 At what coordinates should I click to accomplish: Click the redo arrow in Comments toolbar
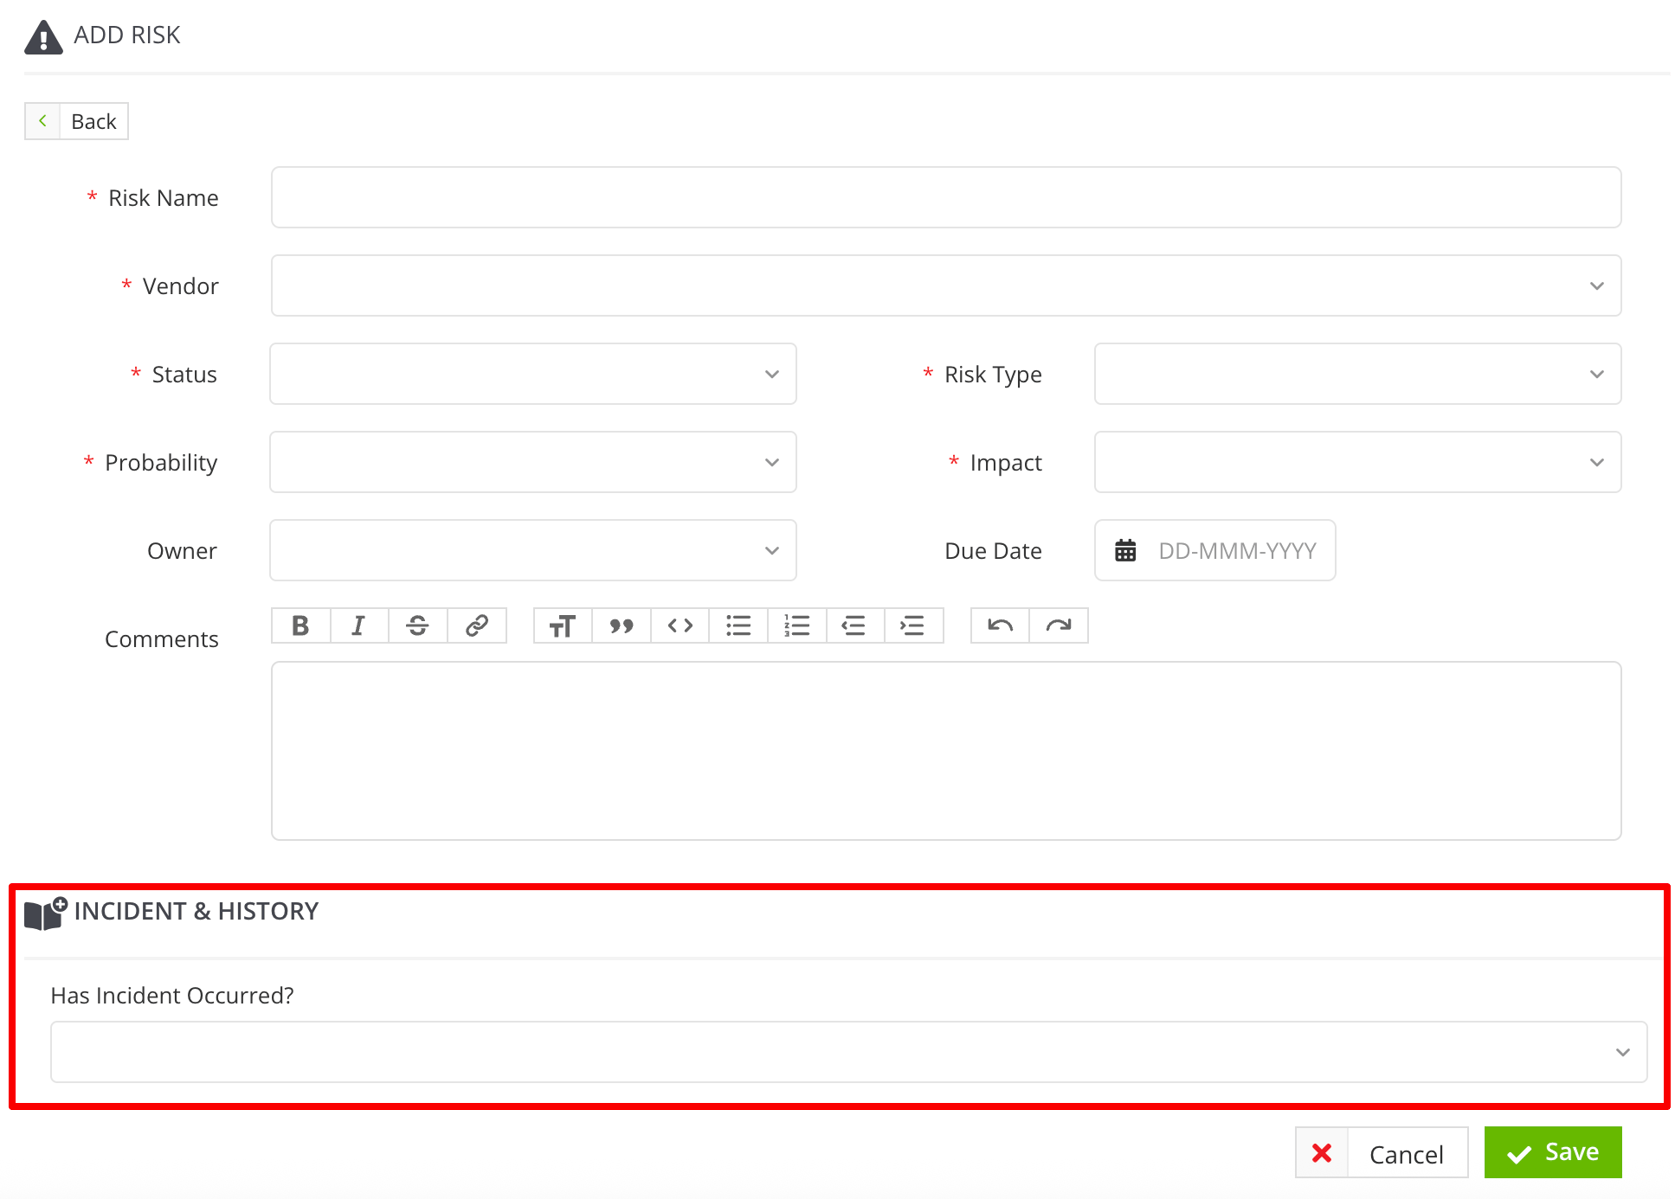click(1058, 625)
